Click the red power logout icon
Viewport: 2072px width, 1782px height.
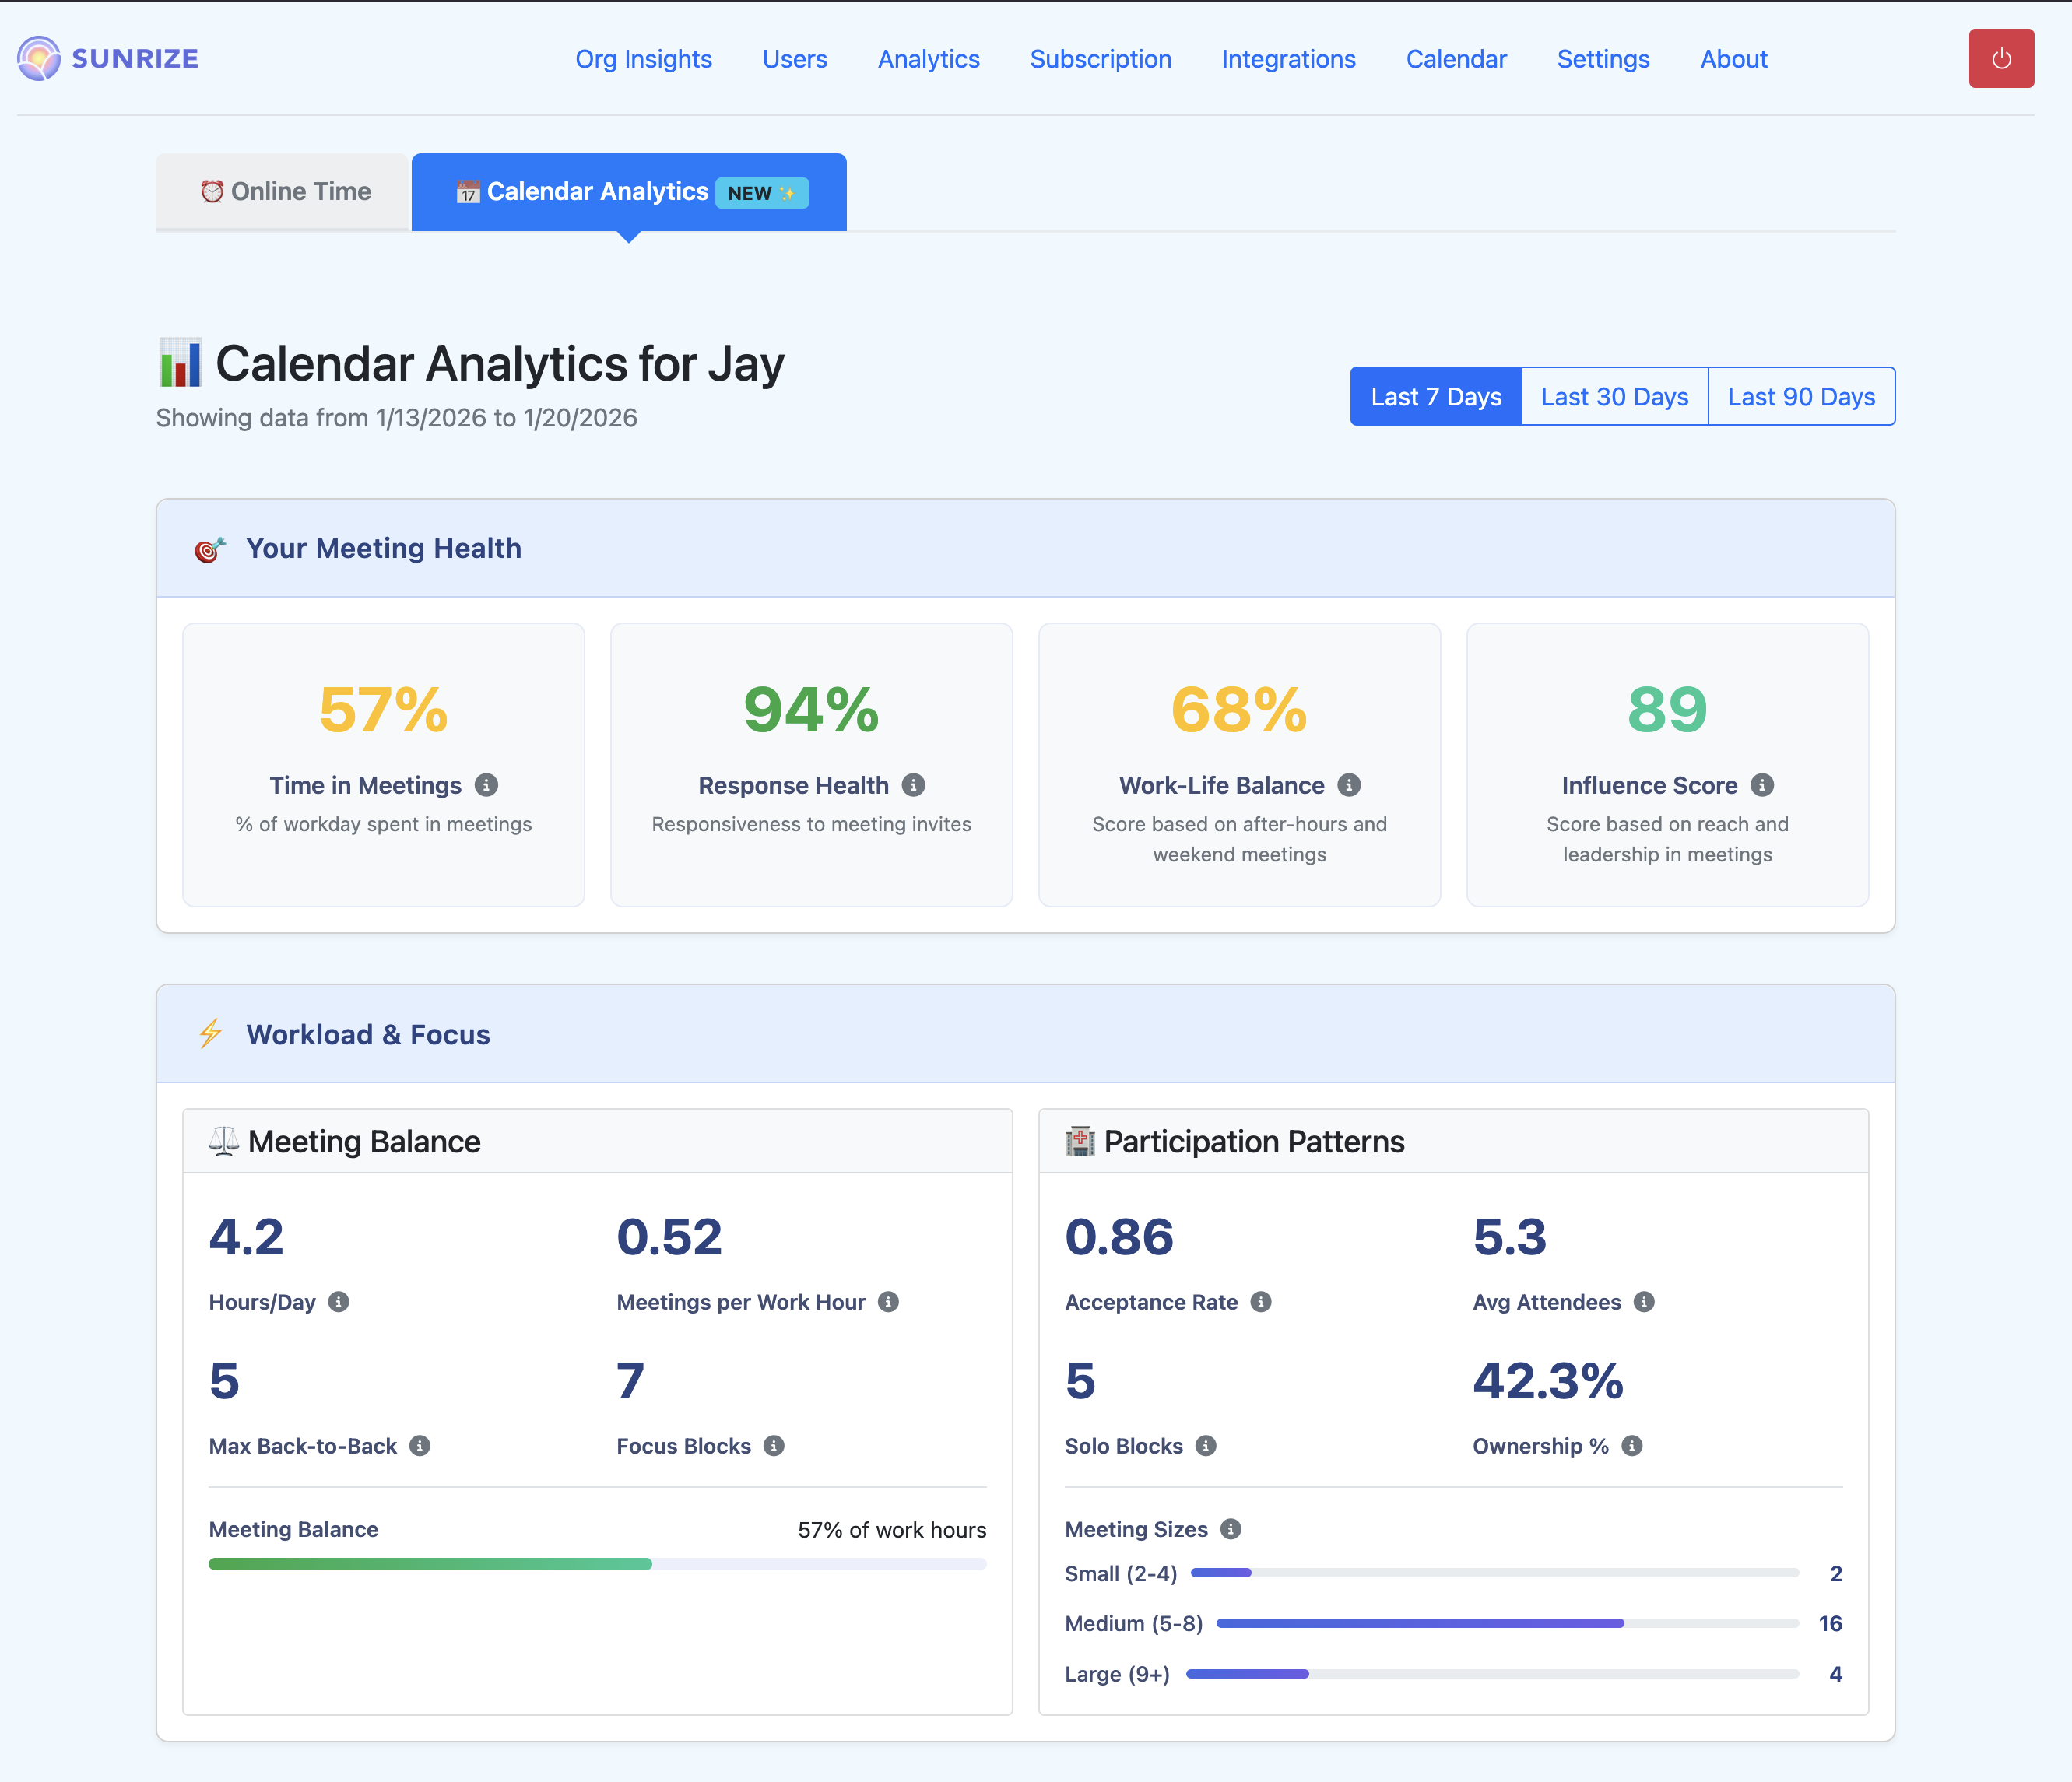(2001, 58)
